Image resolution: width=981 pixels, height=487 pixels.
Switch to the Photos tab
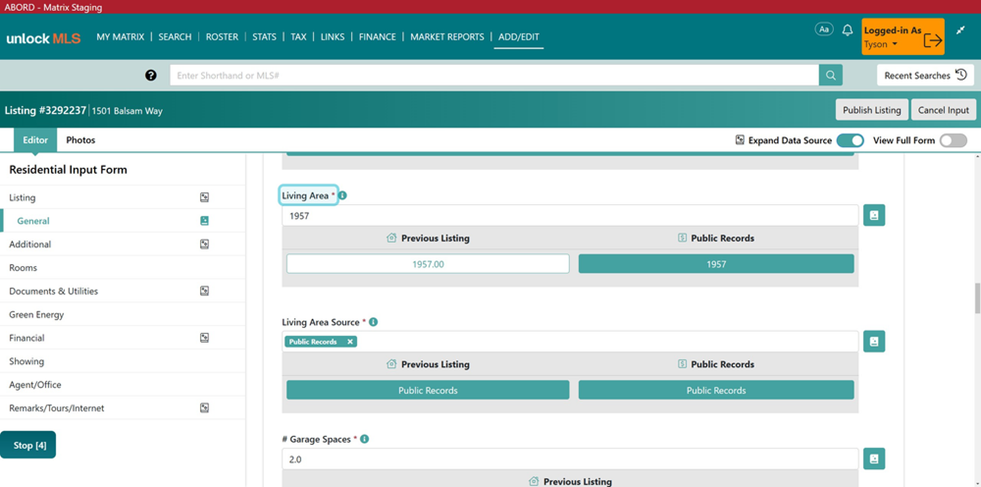click(81, 140)
